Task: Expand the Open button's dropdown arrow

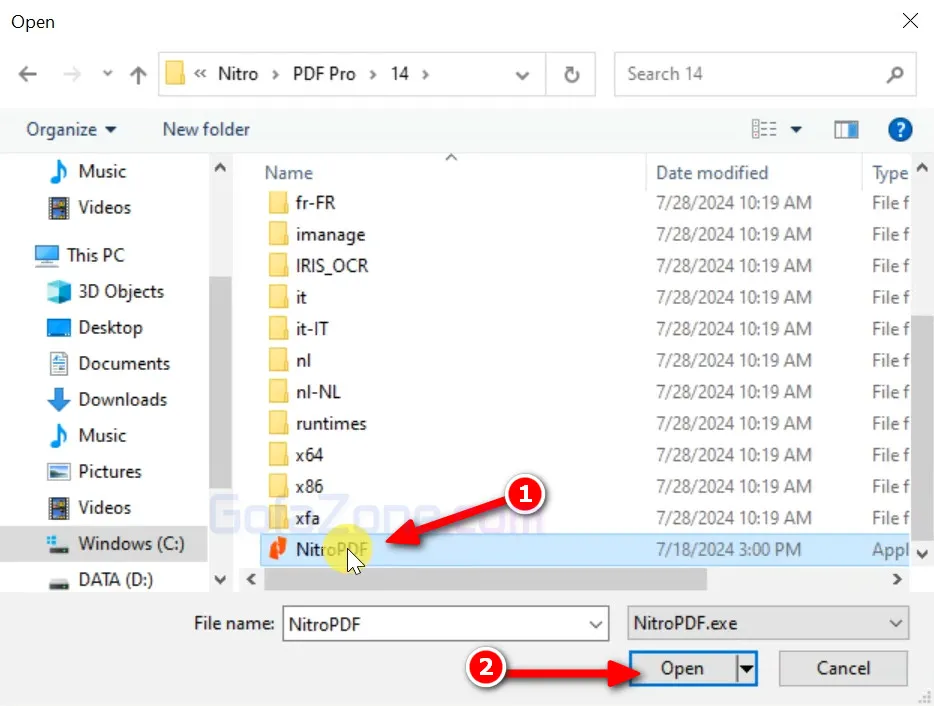Action: coord(747,668)
